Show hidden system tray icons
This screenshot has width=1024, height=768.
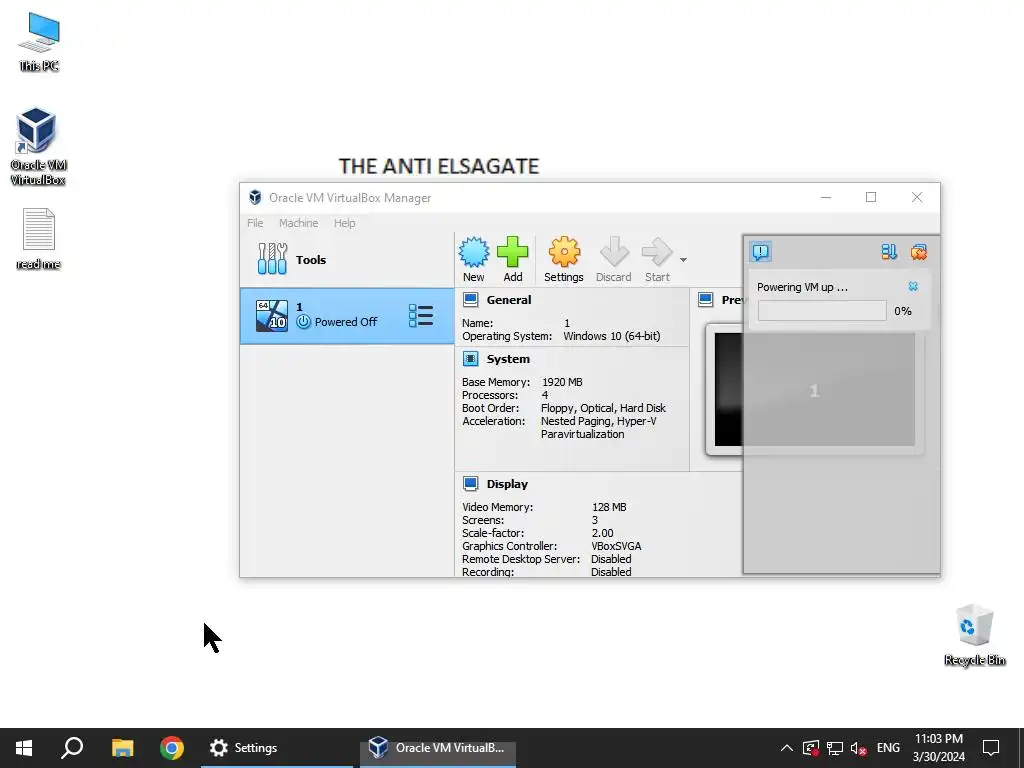point(787,748)
